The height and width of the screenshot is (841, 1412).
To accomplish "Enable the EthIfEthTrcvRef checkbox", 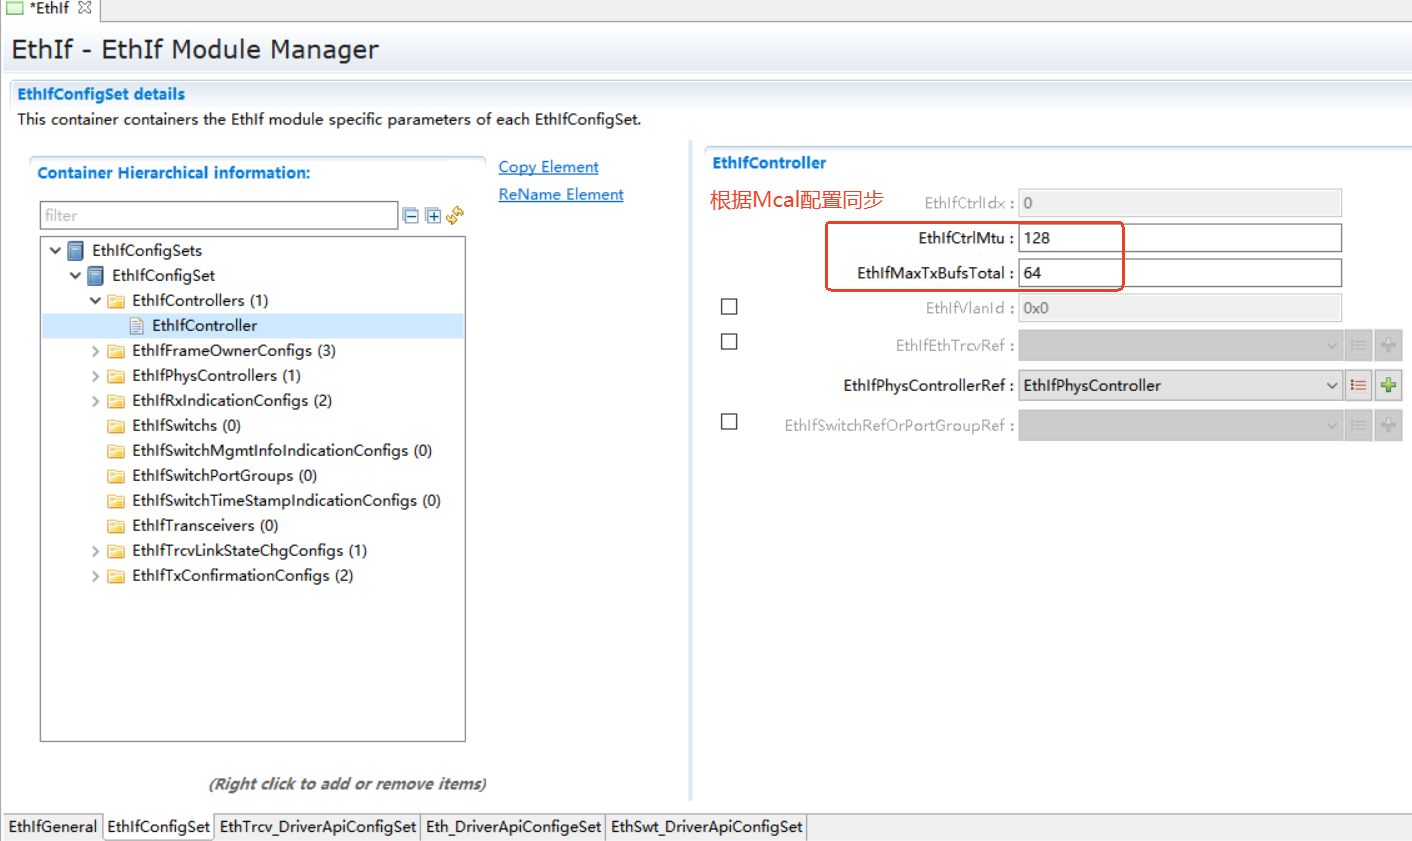I will [x=729, y=342].
